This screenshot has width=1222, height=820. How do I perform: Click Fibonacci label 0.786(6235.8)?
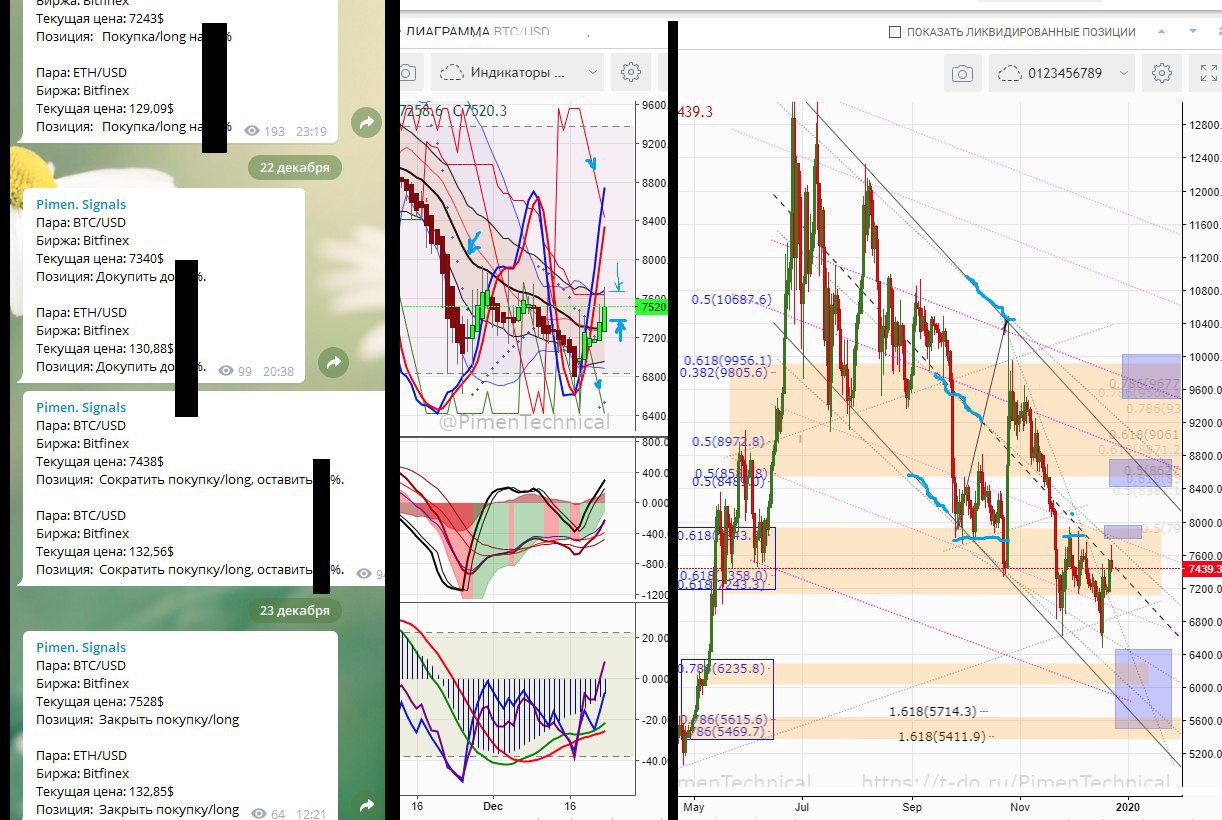(724, 668)
